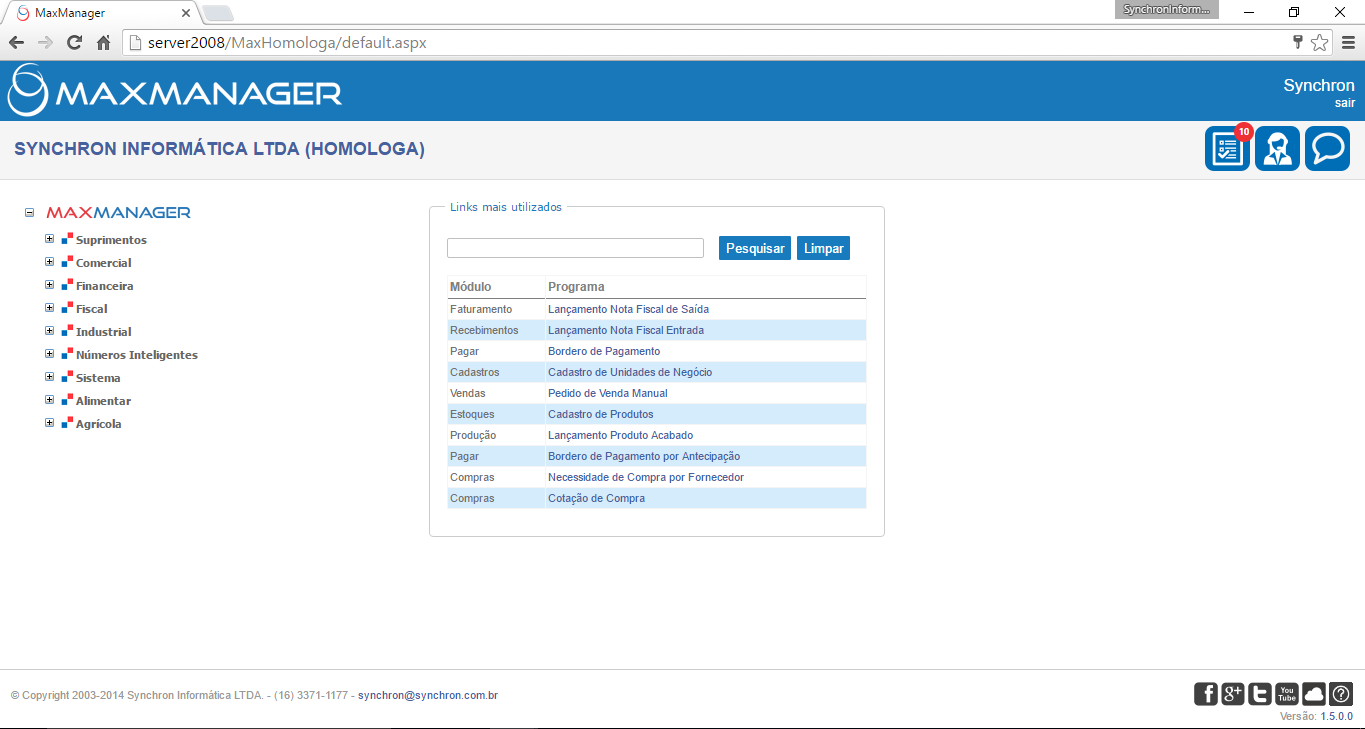Click the MaxManager logo in header

[x=175, y=91]
